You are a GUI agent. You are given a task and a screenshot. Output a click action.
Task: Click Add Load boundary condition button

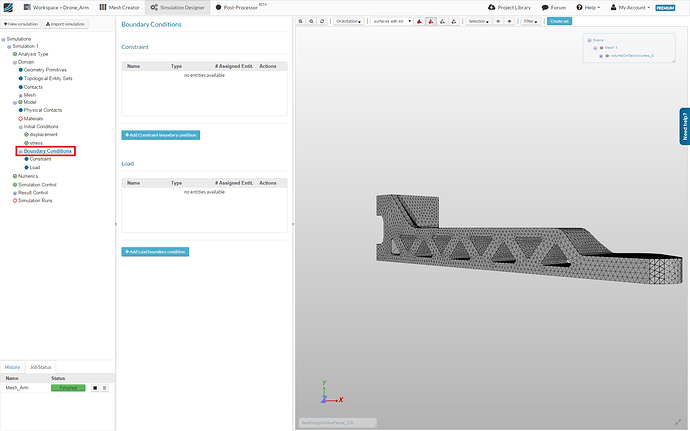[155, 251]
